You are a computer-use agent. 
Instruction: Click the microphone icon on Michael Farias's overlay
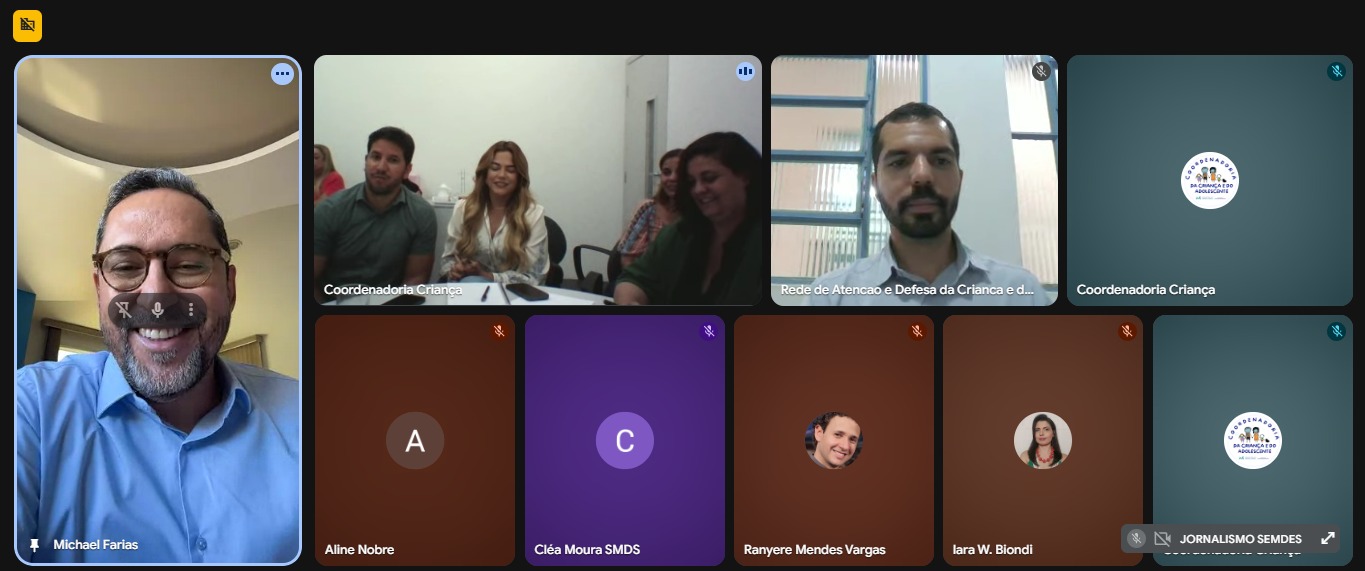(x=158, y=310)
